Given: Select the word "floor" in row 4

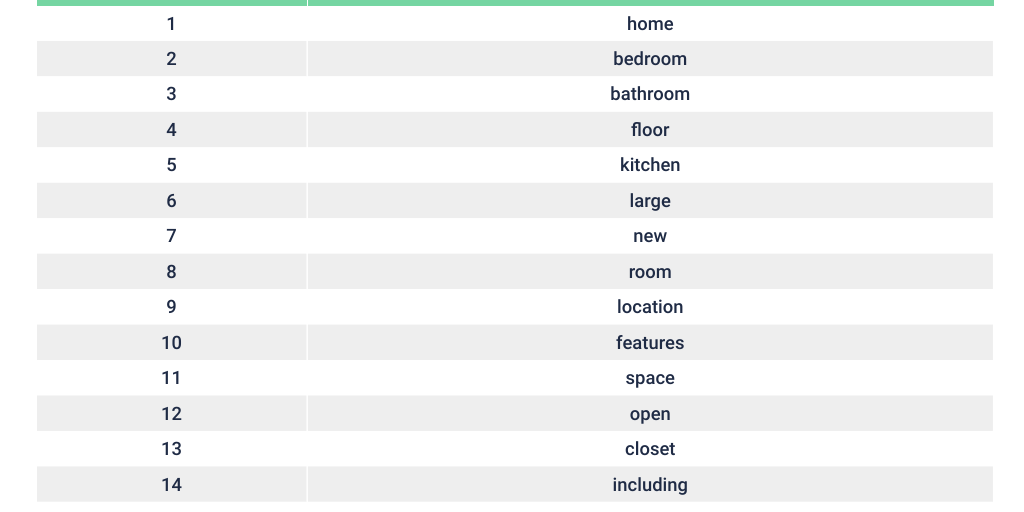Looking at the screenshot, I should (650, 130).
